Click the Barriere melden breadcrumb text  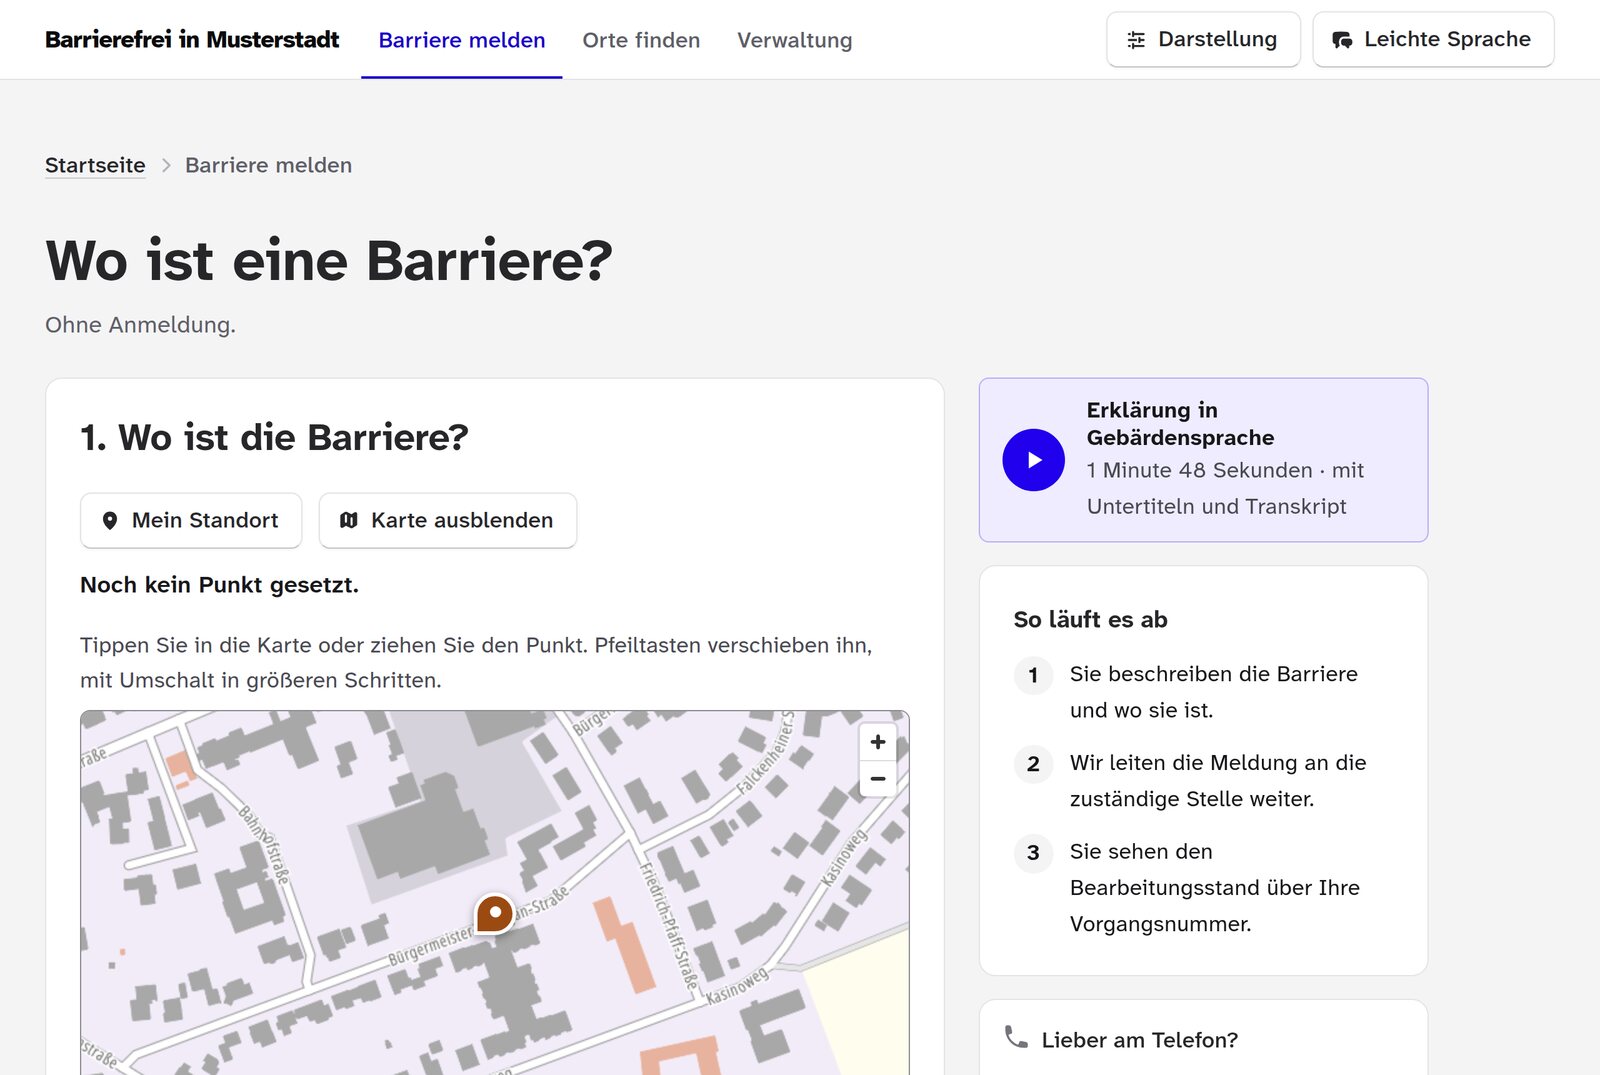click(268, 165)
